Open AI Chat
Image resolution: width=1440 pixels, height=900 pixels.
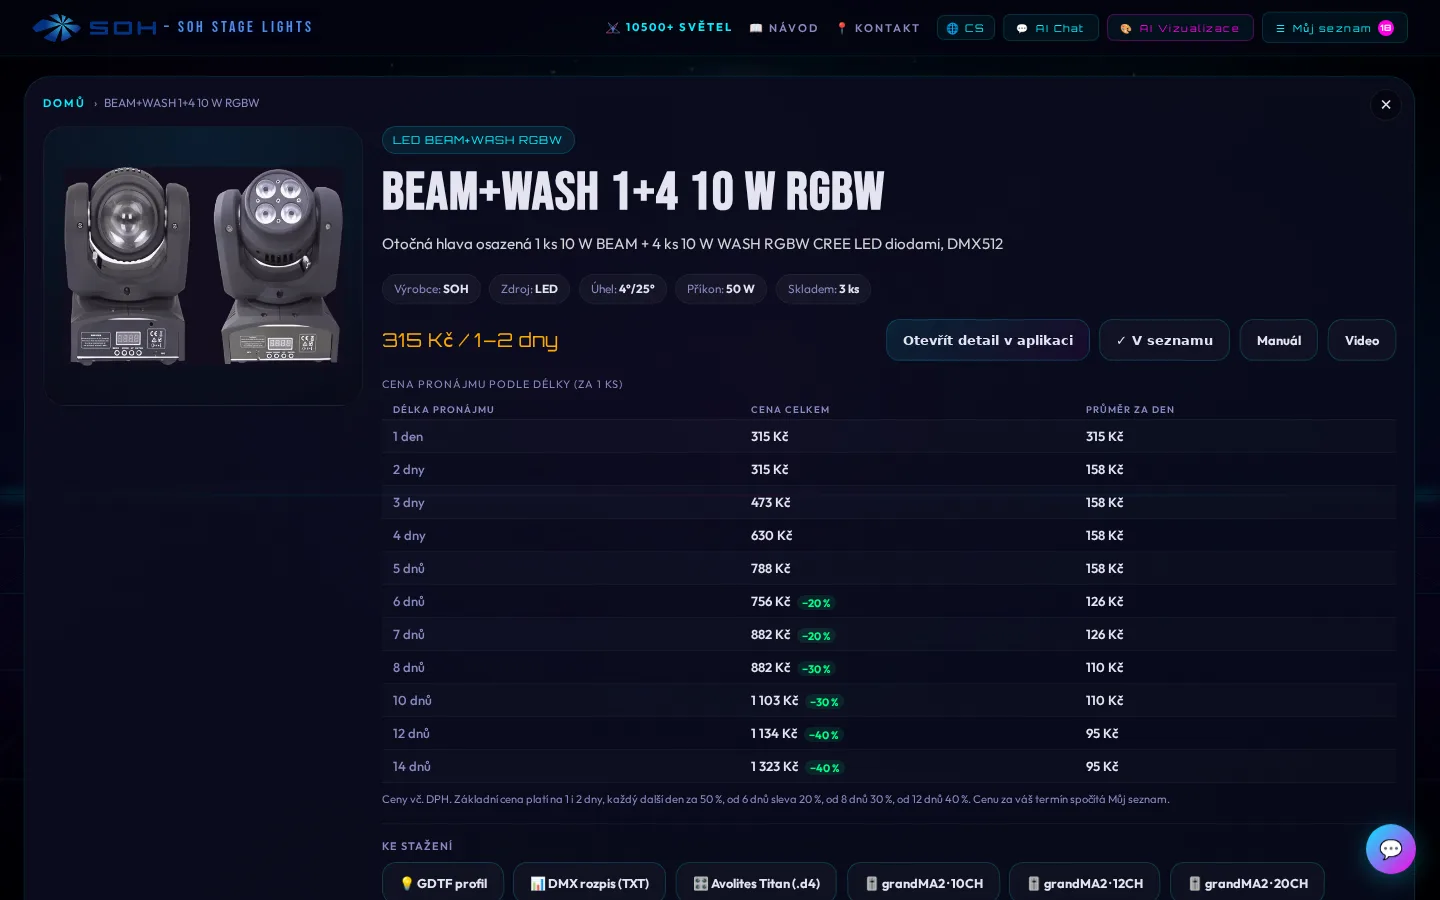[1051, 28]
